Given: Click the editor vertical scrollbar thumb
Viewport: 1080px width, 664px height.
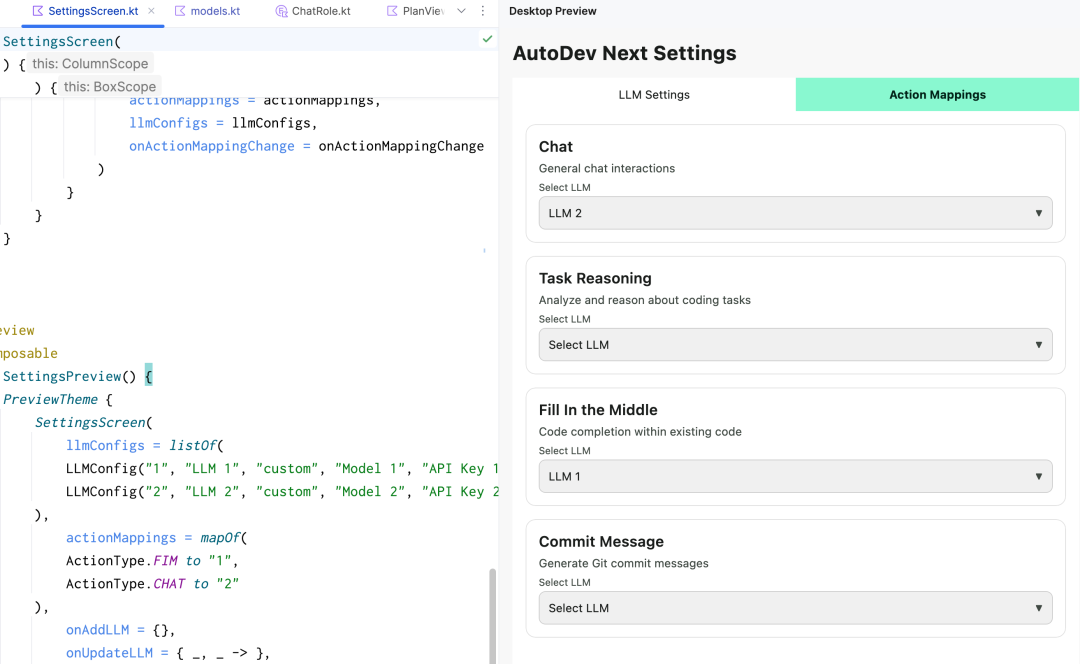Looking at the screenshot, I should point(492,616).
